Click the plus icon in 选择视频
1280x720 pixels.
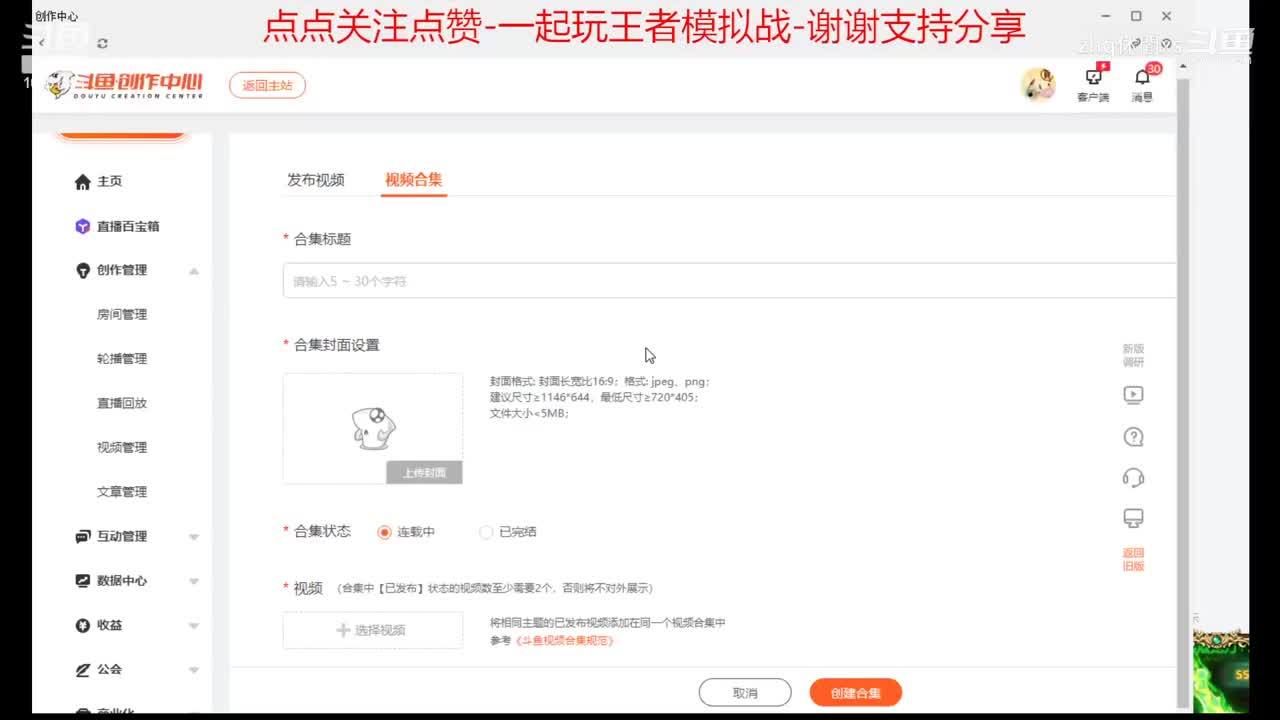point(343,630)
